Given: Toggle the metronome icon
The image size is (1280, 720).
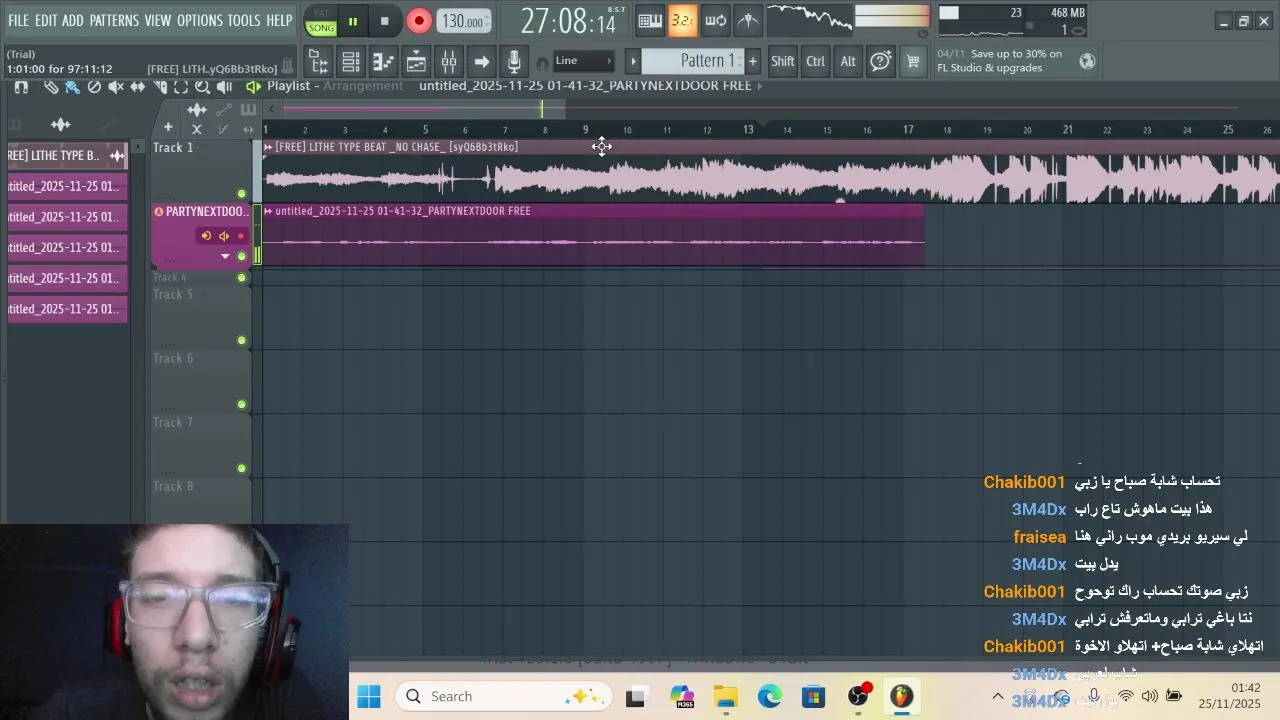Looking at the screenshot, I should click(x=747, y=20).
